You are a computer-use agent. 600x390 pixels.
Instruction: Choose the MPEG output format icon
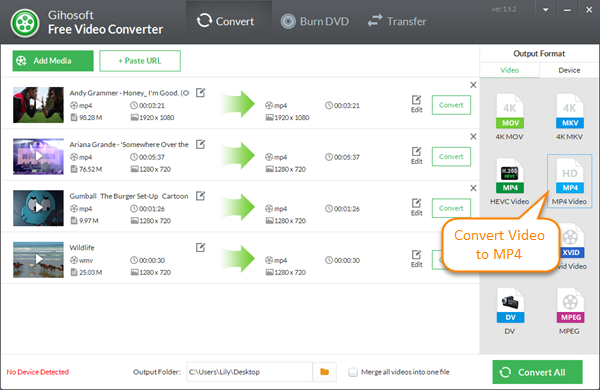click(x=570, y=305)
